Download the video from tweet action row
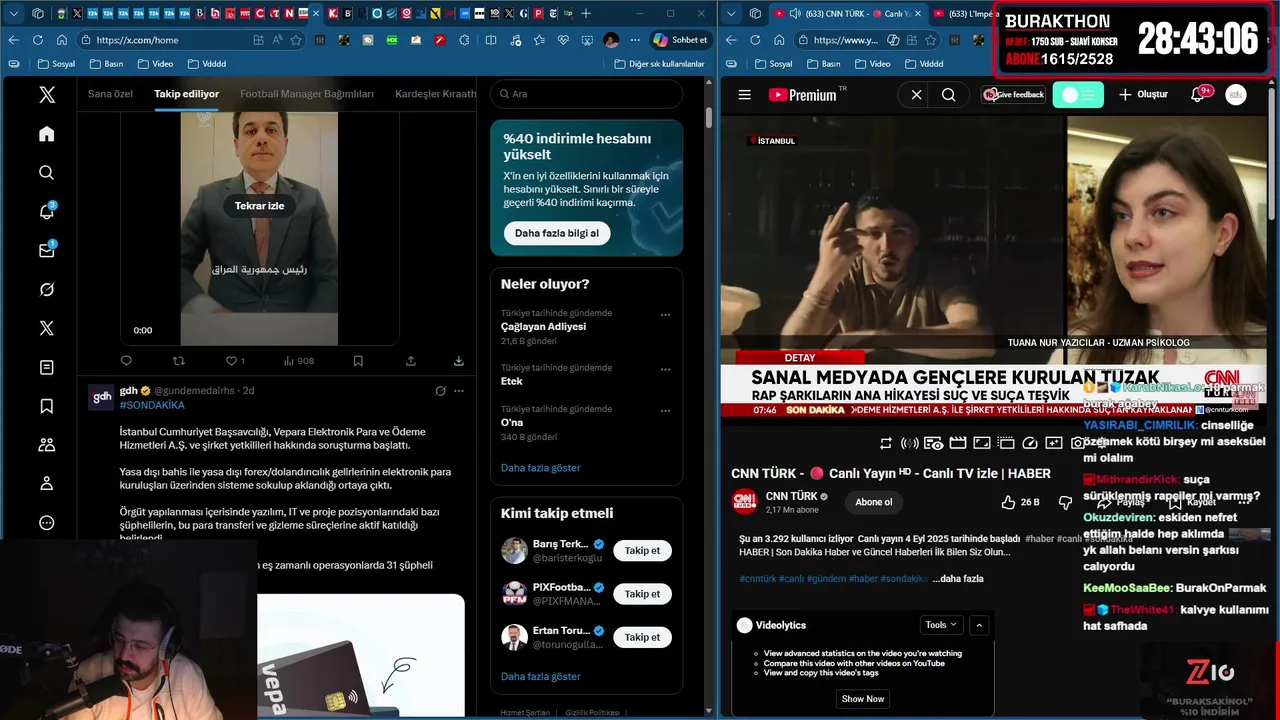 coord(459,361)
